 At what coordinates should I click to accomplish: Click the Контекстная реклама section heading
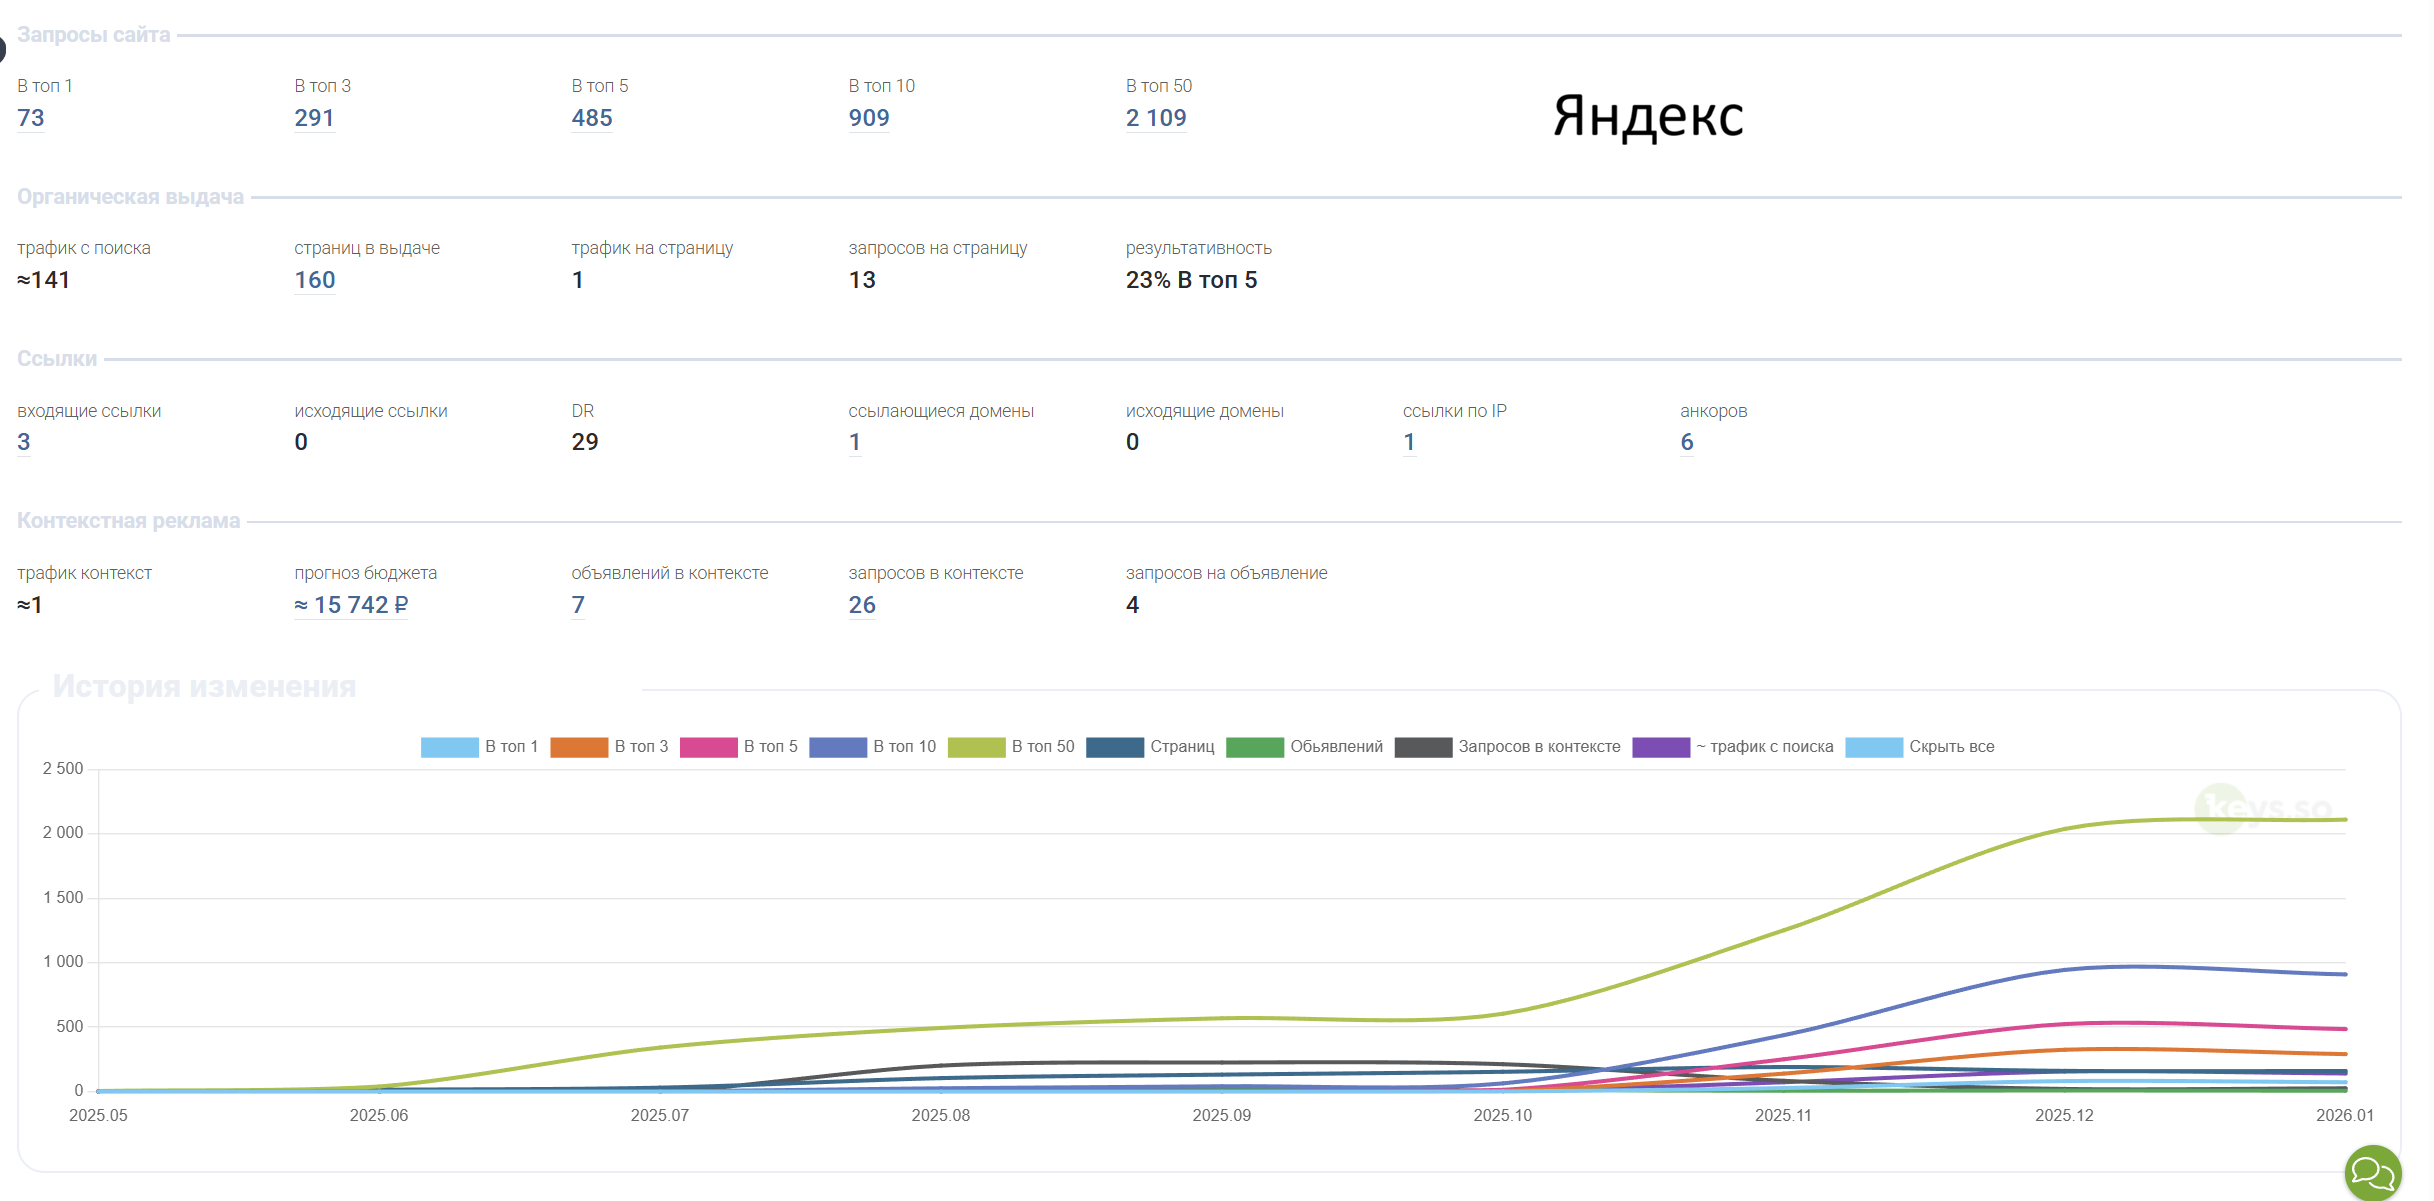(x=128, y=521)
